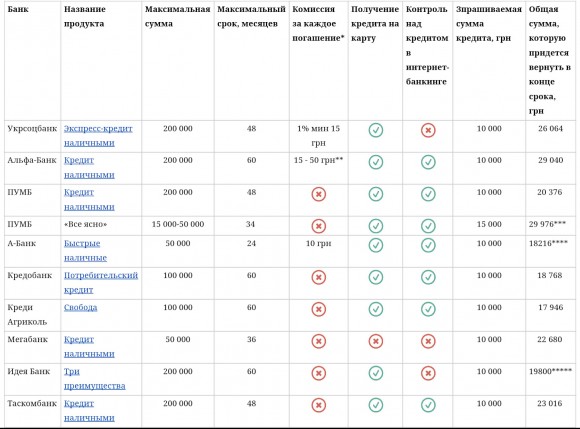Click Альфа-Банк green check for internet-banking
580x429 pixels.
428,162
